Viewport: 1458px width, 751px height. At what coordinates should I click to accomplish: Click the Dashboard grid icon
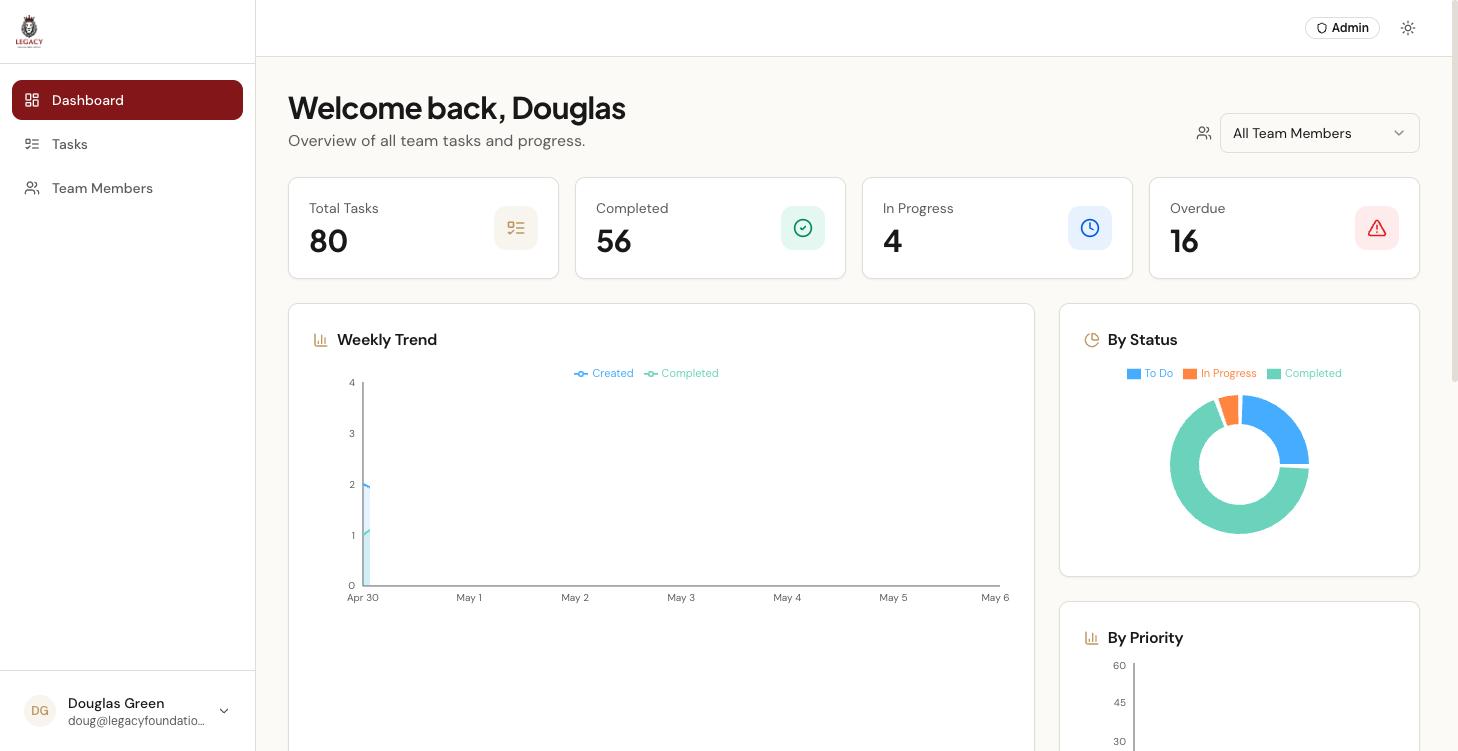(32, 100)
